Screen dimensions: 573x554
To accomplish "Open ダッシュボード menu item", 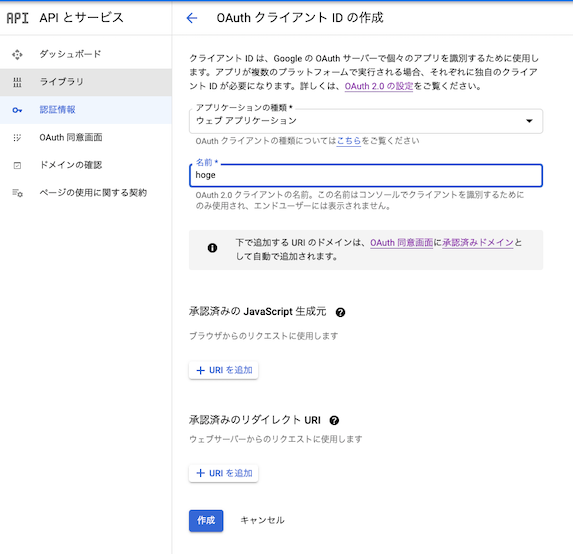I will [86, 54].
